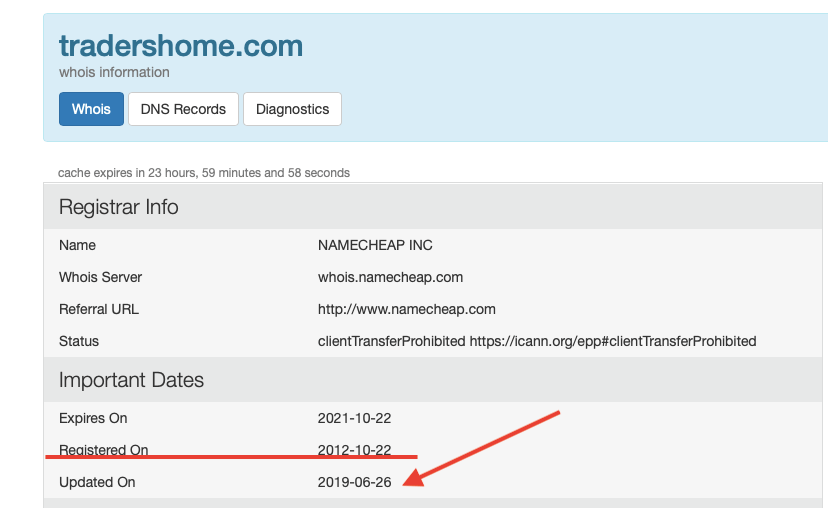The height and width of the screenshot is (508, 828).
Task: Click the Registered On label
Action: point(103,450)
